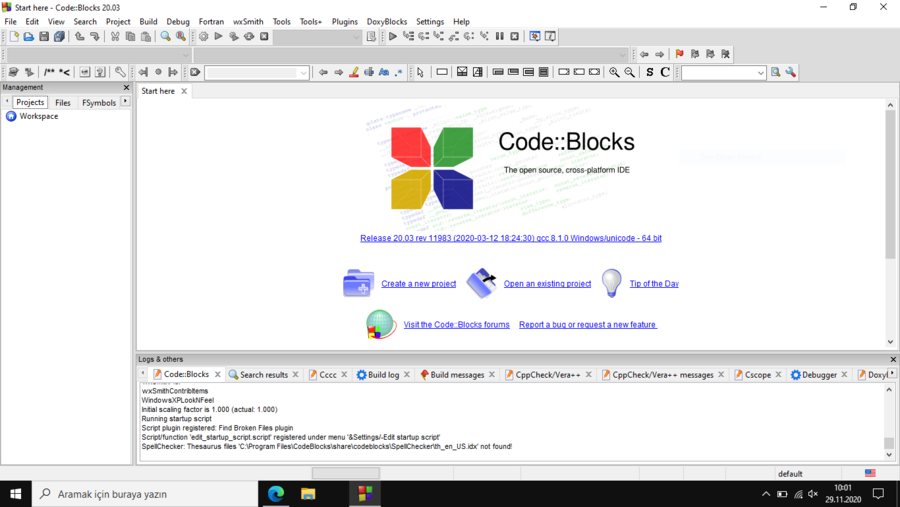
Task: Click the Replace magnifier icon
Action: 181,36
